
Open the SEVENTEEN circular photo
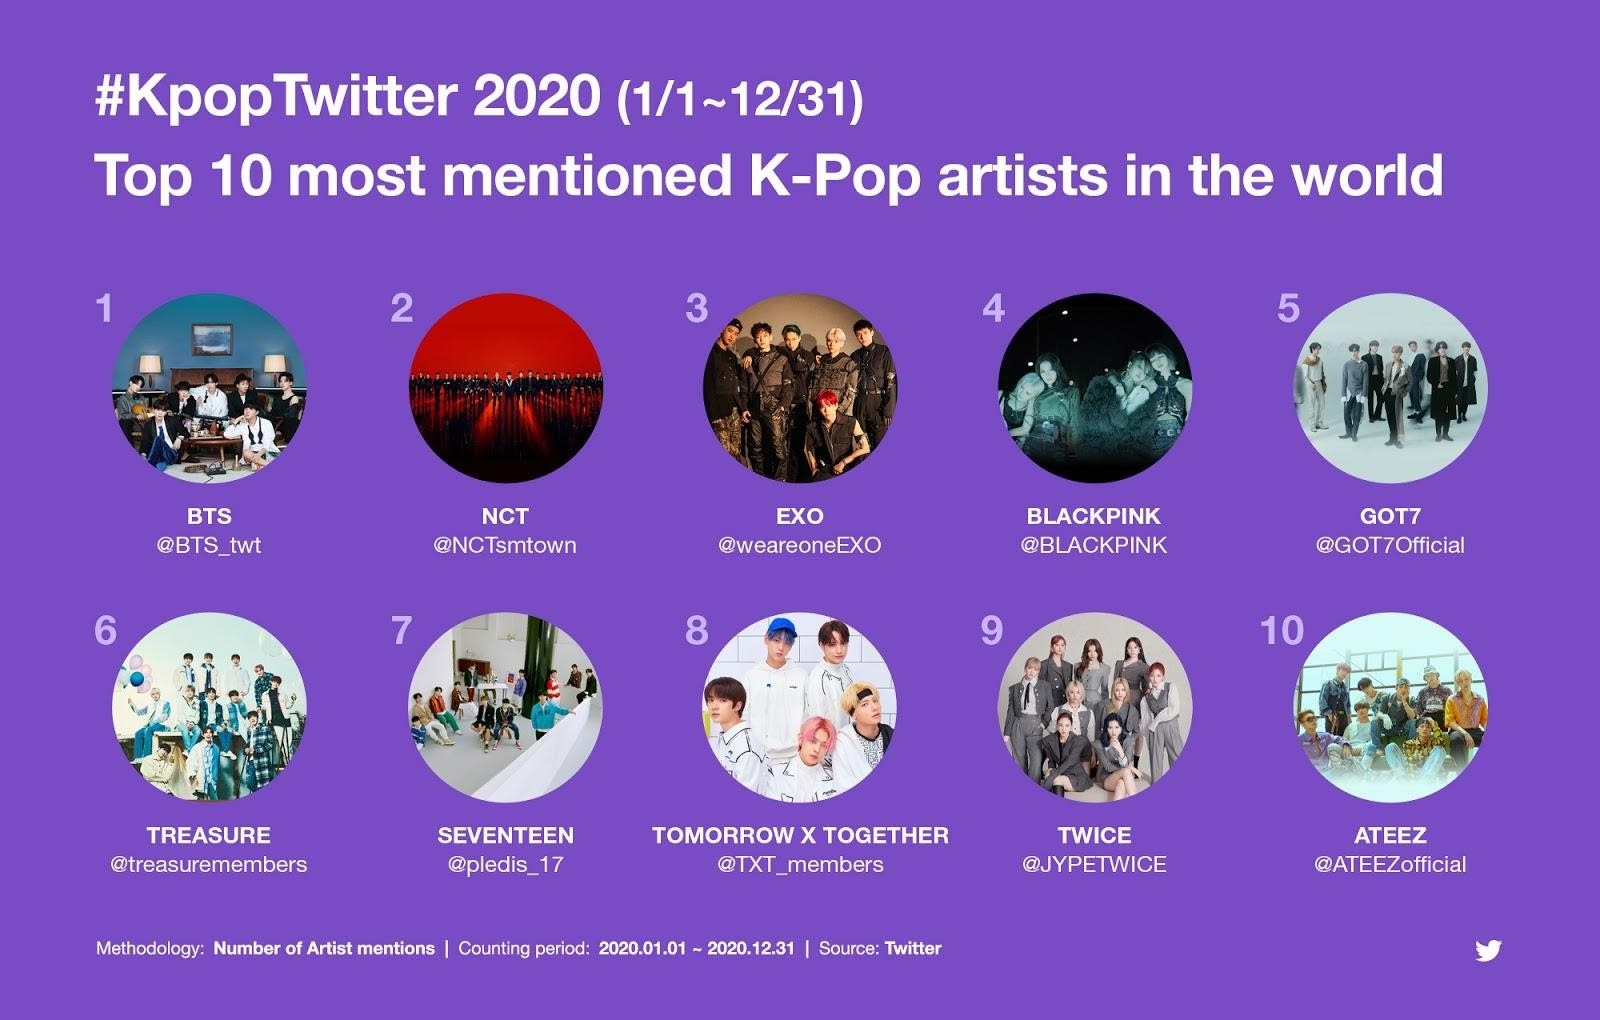(x=505, y=707)
